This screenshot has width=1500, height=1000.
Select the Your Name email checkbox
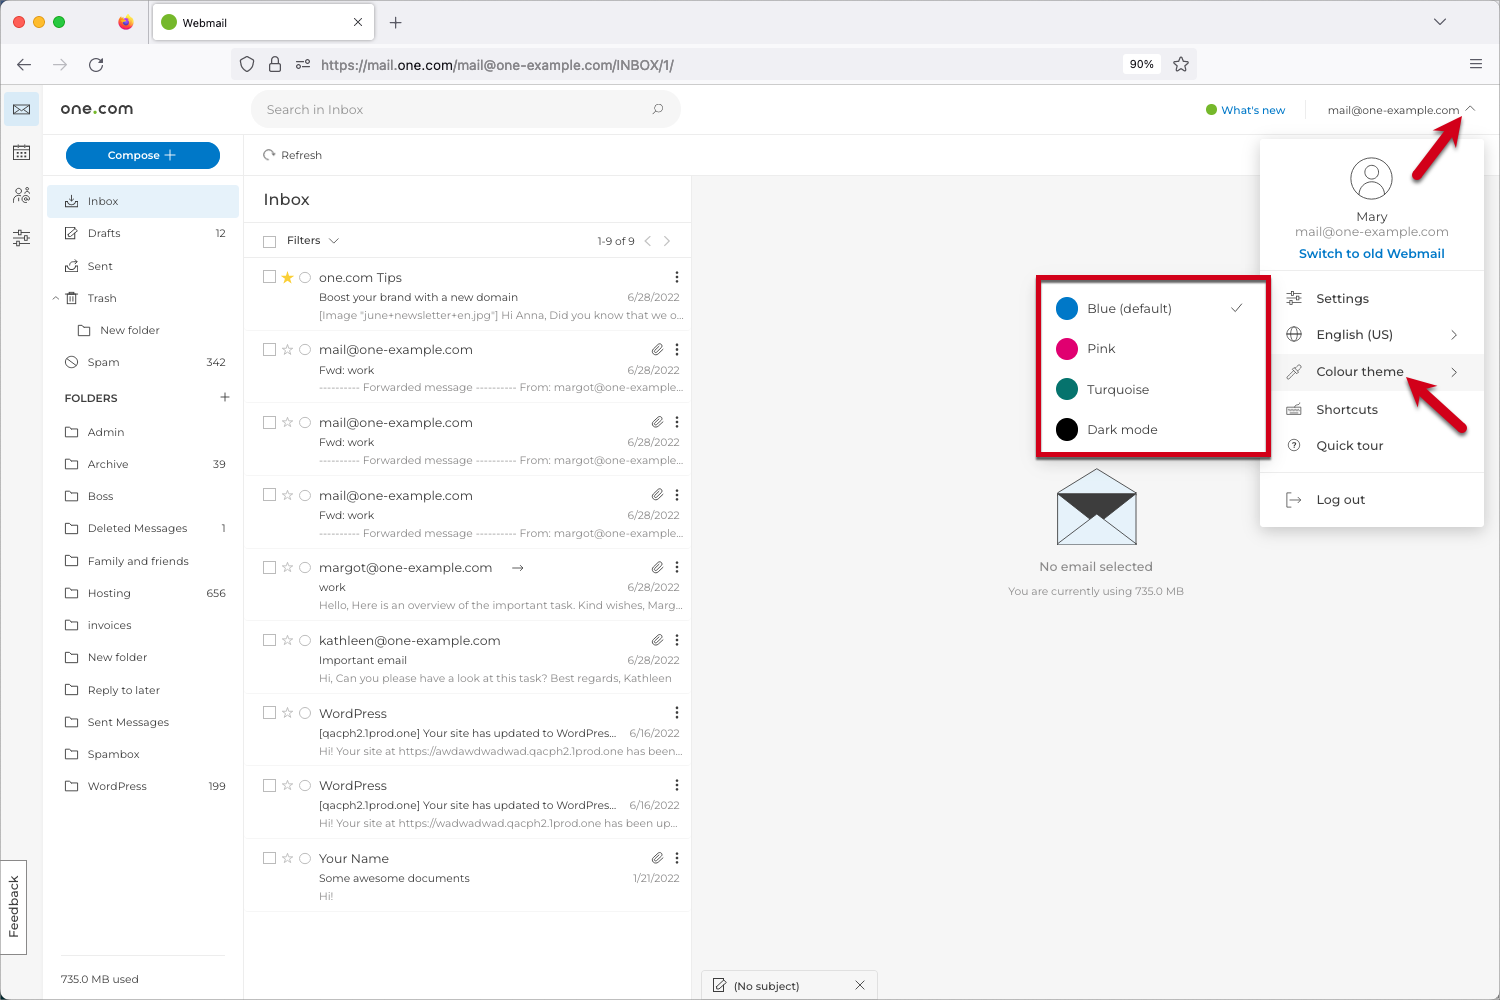[269, 858]
